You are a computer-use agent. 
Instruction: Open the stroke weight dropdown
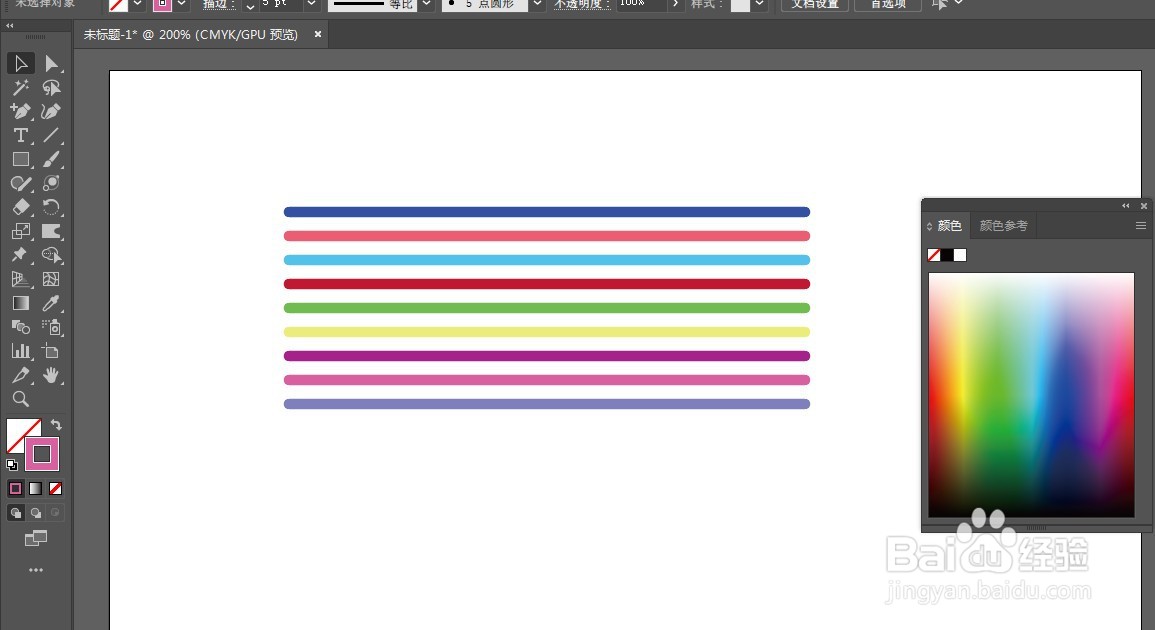coord(310,4)
